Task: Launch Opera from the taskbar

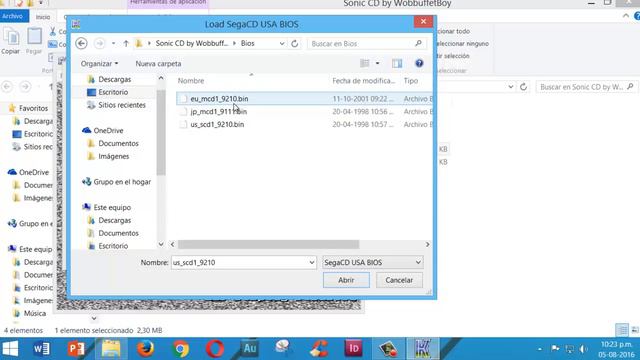Action: (x=215, y=349)
